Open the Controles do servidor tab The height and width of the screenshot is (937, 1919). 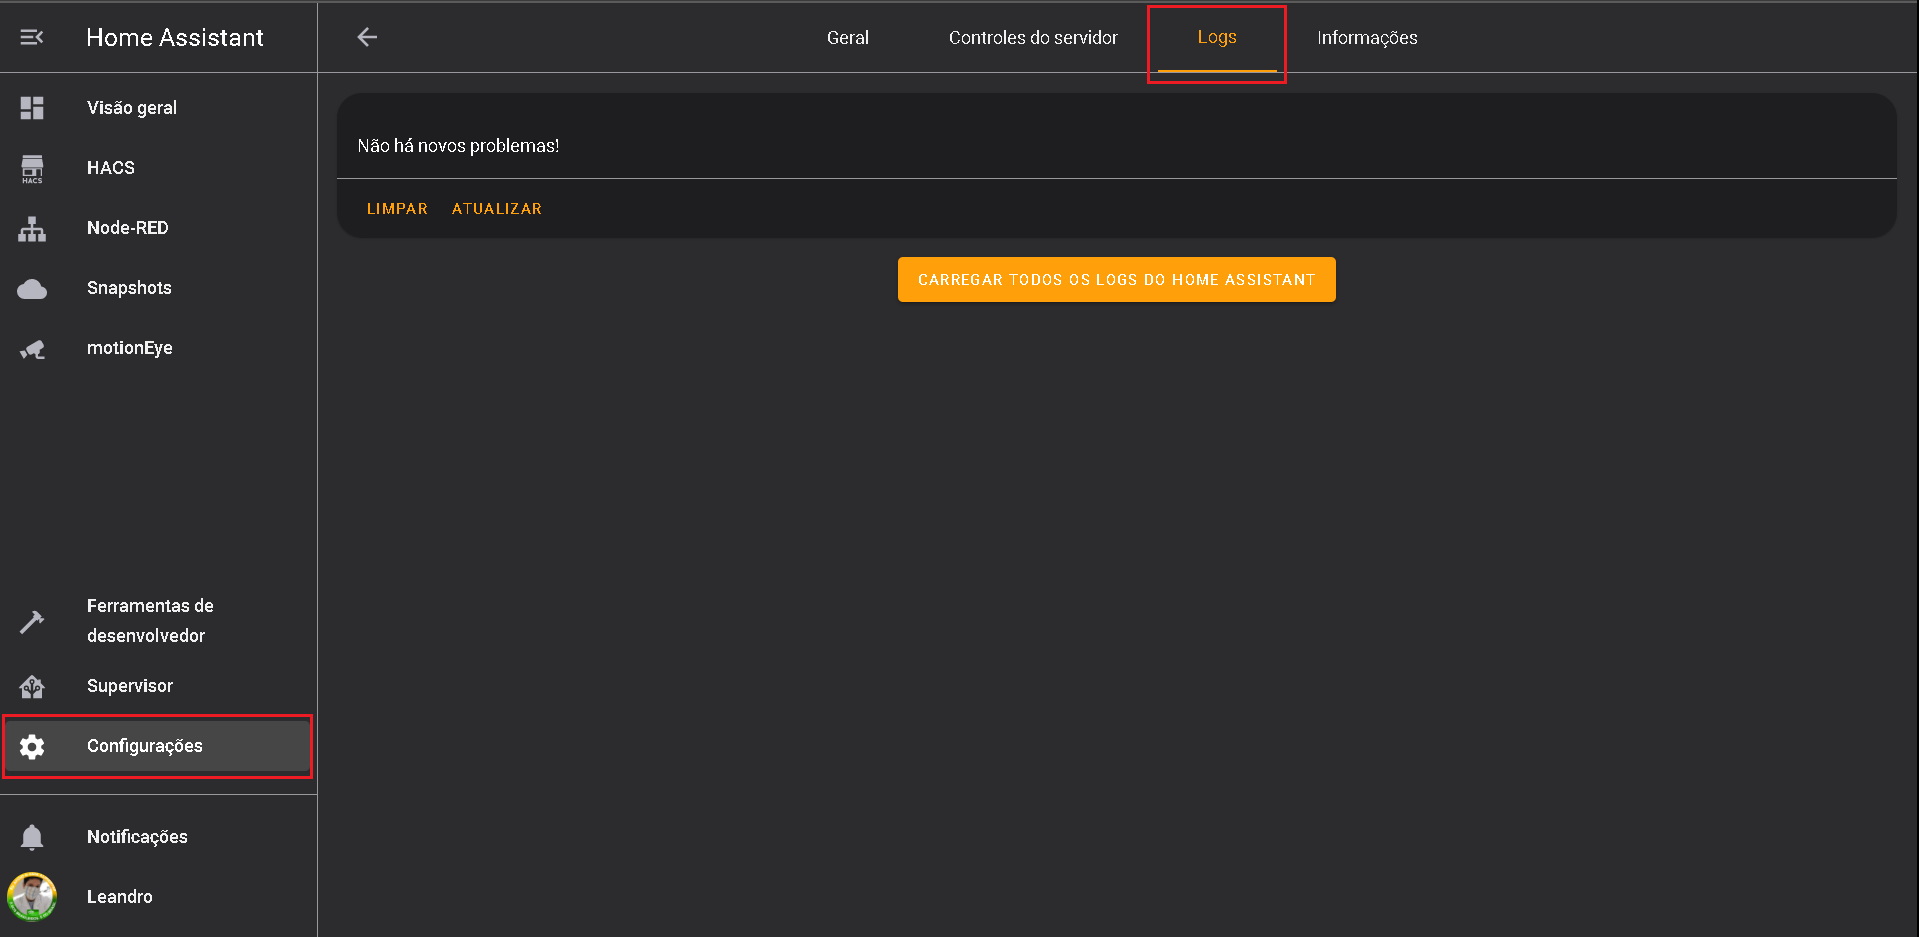(x=1033, y=38)
